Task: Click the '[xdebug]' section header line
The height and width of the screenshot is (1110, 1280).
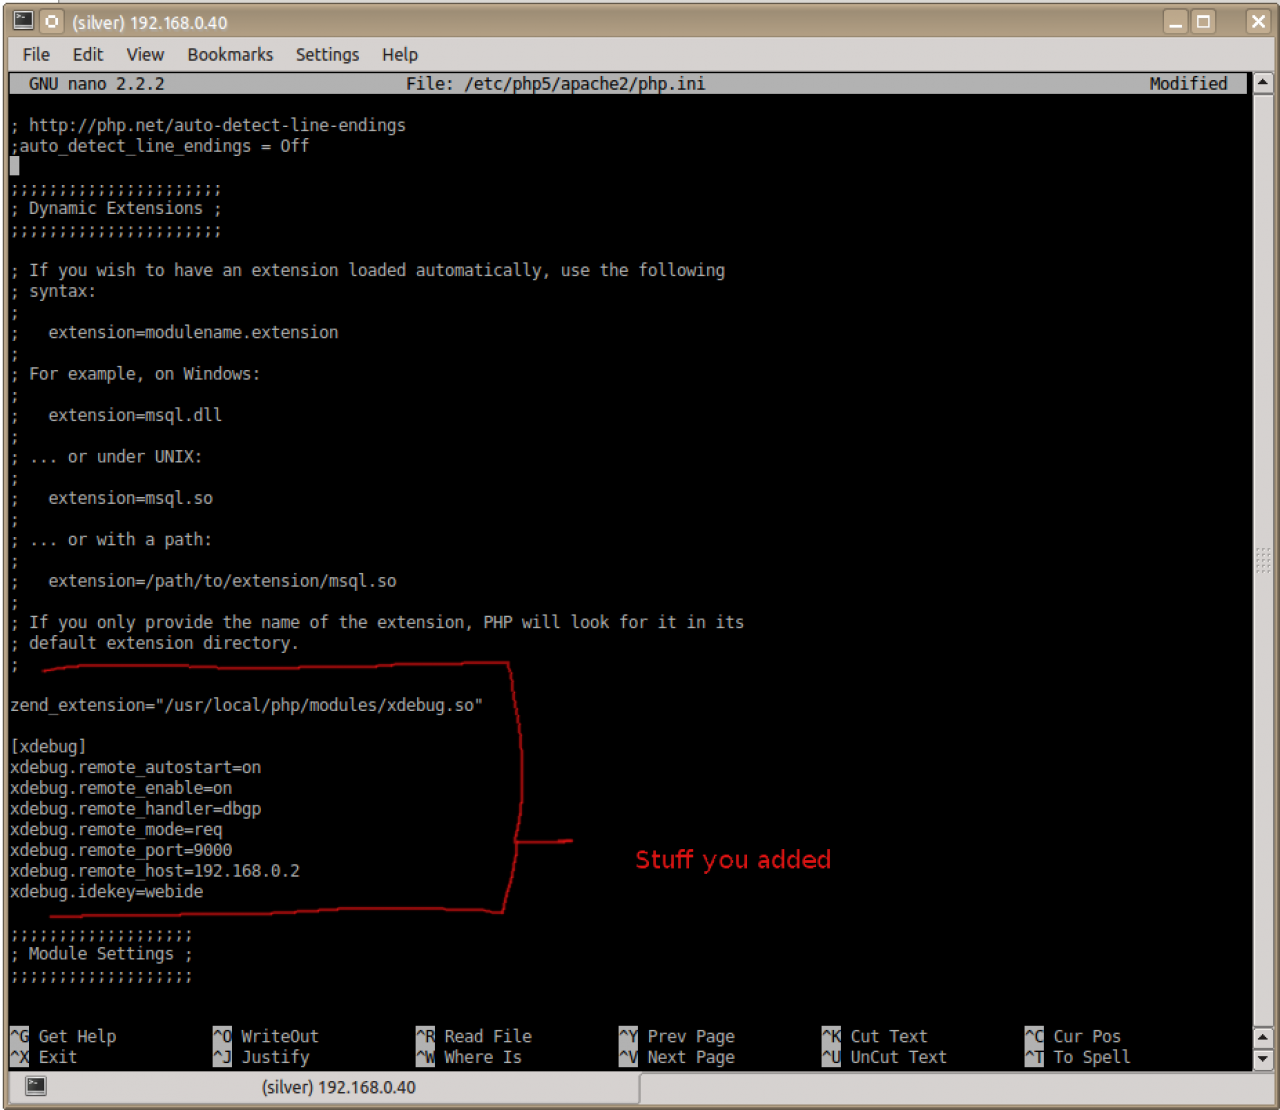Action: point(48,747)
